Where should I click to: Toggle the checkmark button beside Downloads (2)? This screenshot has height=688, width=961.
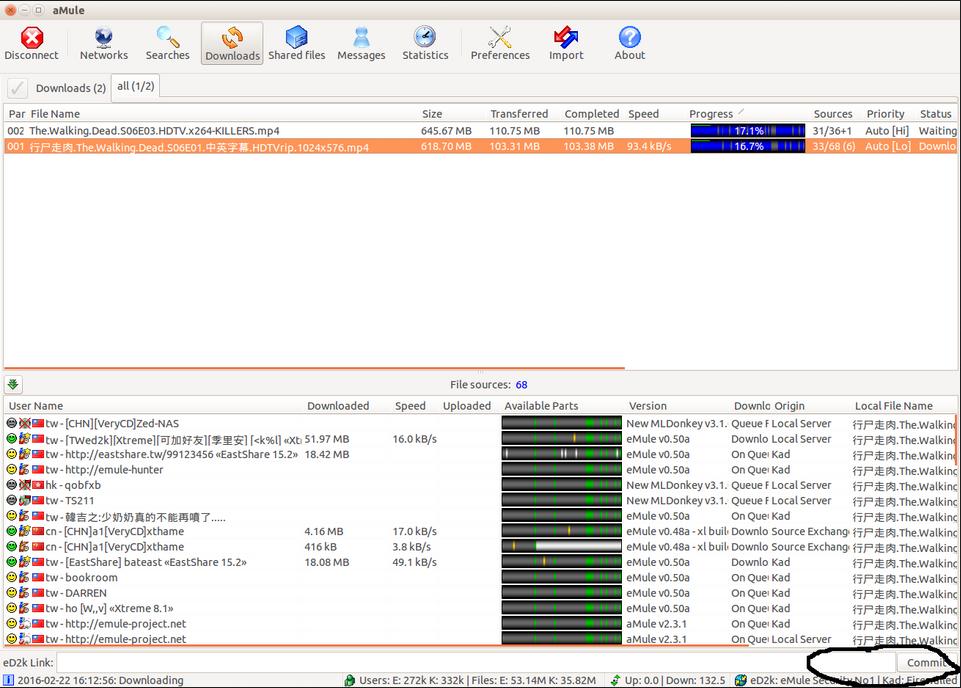(x=17, y=88)
